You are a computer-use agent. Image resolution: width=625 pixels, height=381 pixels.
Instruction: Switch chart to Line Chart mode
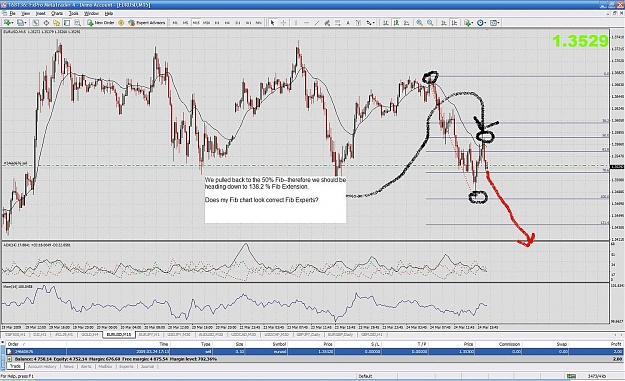click(x=406, y=23)
